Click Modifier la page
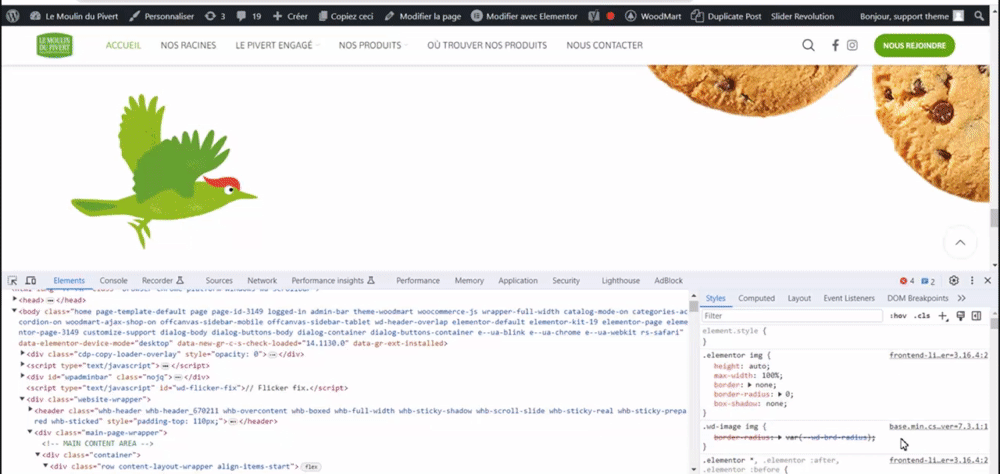Screen dimensions: 1000x474 point(423,17)
